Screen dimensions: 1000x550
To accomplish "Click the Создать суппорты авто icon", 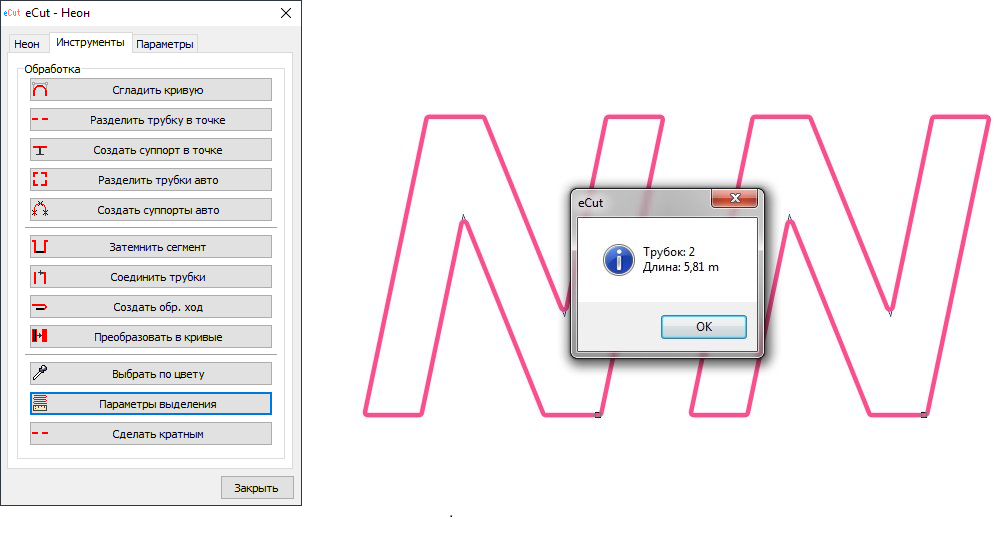I will click(x=40, y=210).
